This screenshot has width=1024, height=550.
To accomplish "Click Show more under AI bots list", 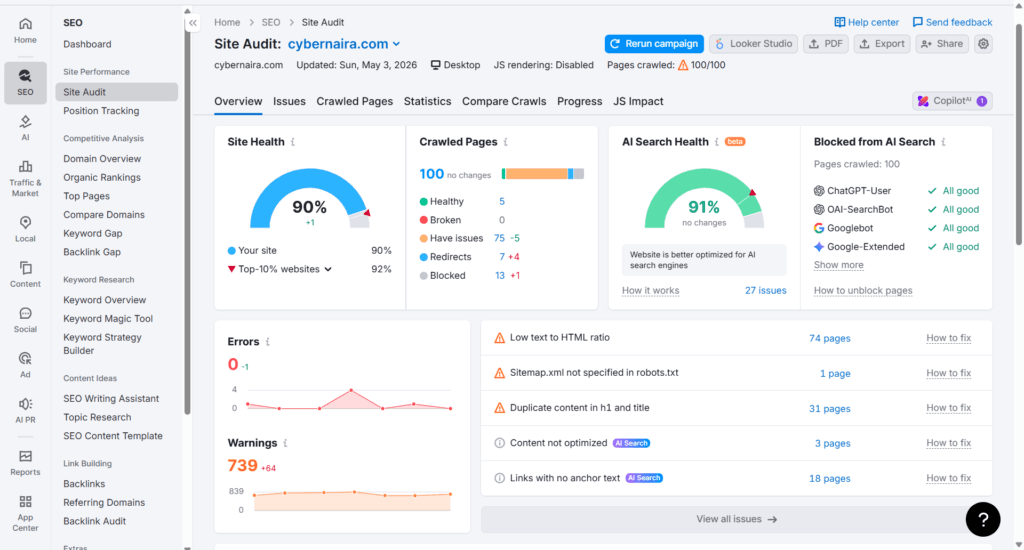I will pos(839,265).
